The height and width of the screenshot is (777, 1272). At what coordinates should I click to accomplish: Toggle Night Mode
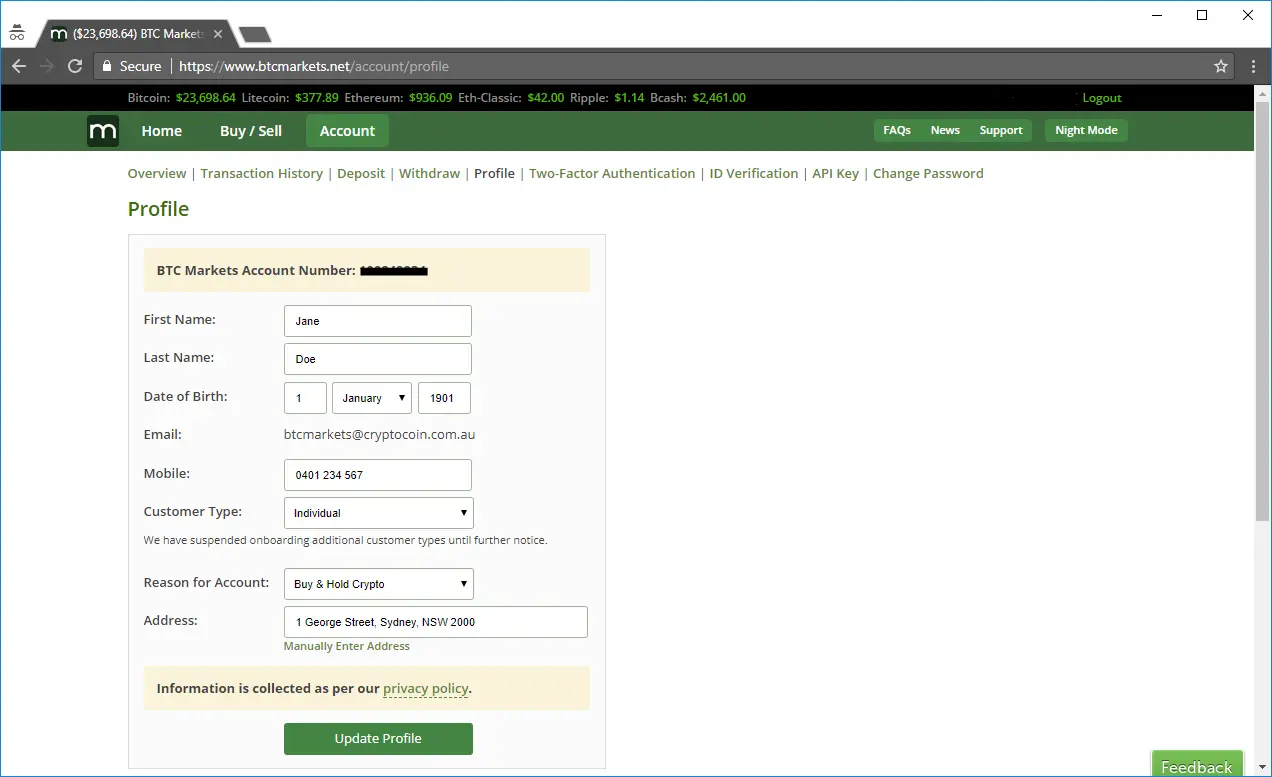pyautogui.click(x=1086, y=130)
